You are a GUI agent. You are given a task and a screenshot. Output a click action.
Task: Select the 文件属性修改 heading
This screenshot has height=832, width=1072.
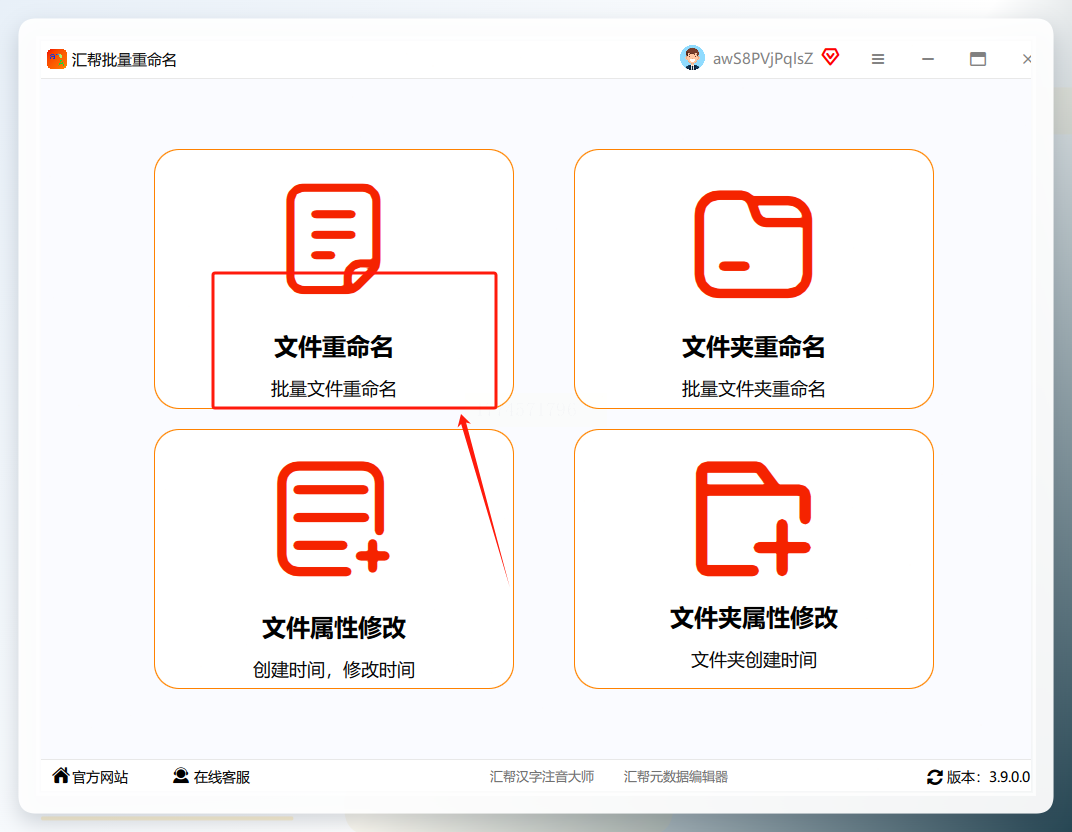point(334,628)
